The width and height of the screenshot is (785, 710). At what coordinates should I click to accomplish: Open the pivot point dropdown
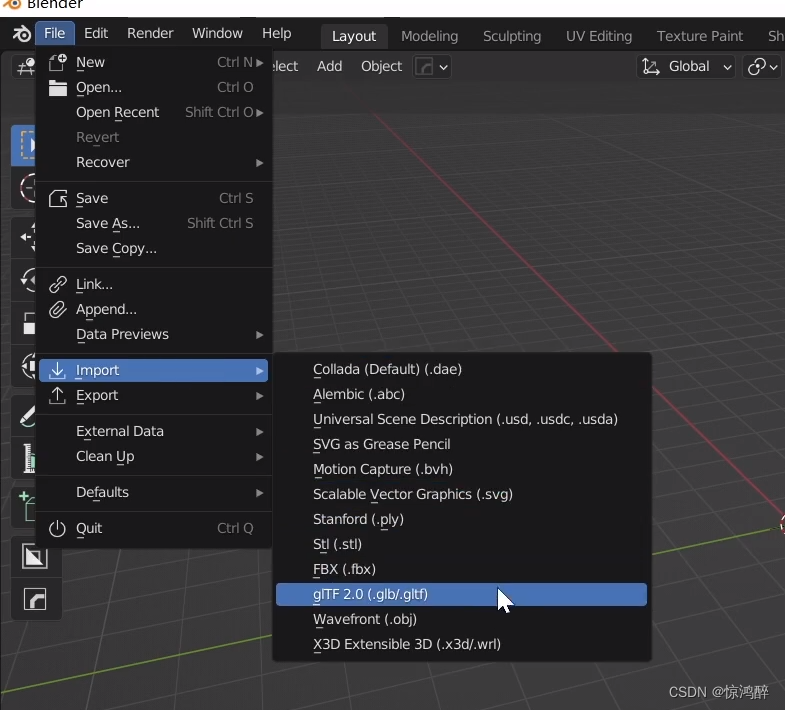tap(762, 67)
